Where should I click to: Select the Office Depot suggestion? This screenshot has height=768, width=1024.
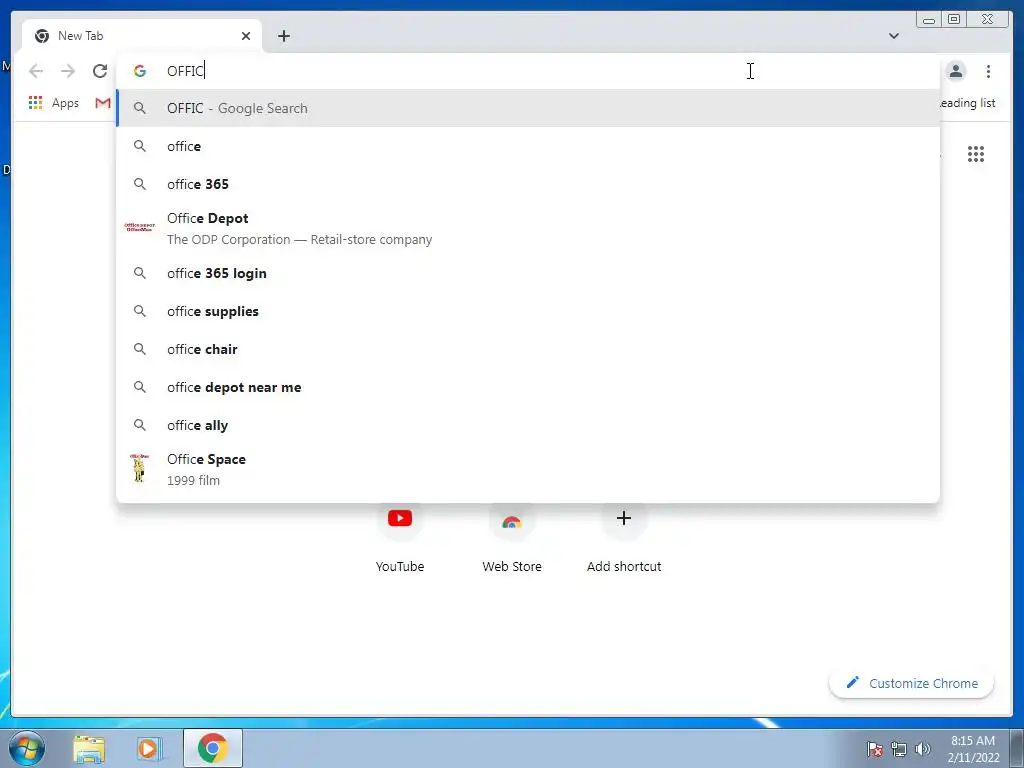pyautogui.click(x=528, y=229)
